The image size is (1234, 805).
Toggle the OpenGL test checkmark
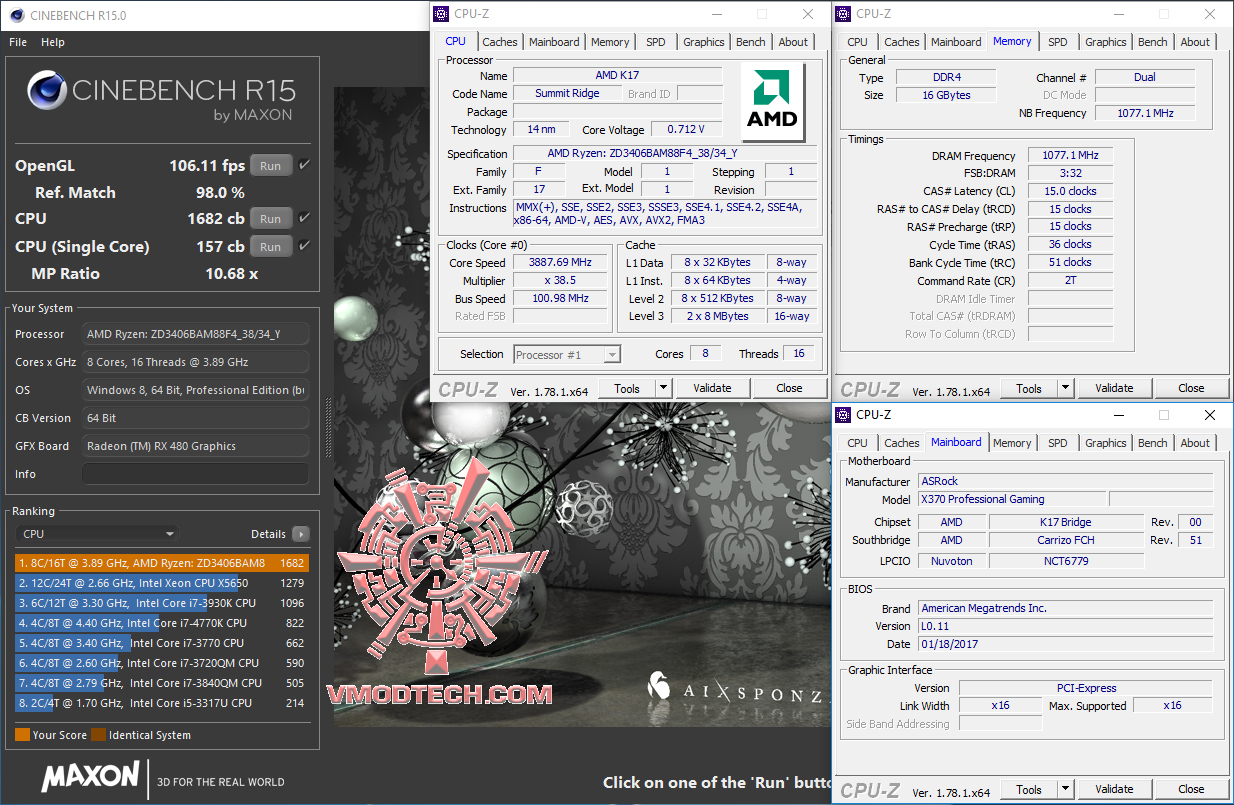(304, 165)
